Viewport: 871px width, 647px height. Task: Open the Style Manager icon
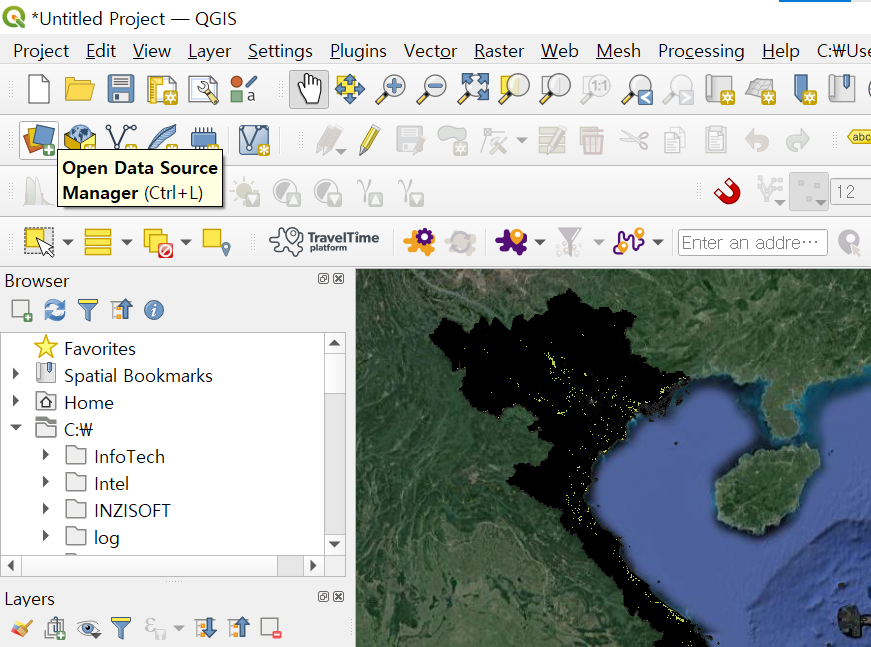point(244,89)
